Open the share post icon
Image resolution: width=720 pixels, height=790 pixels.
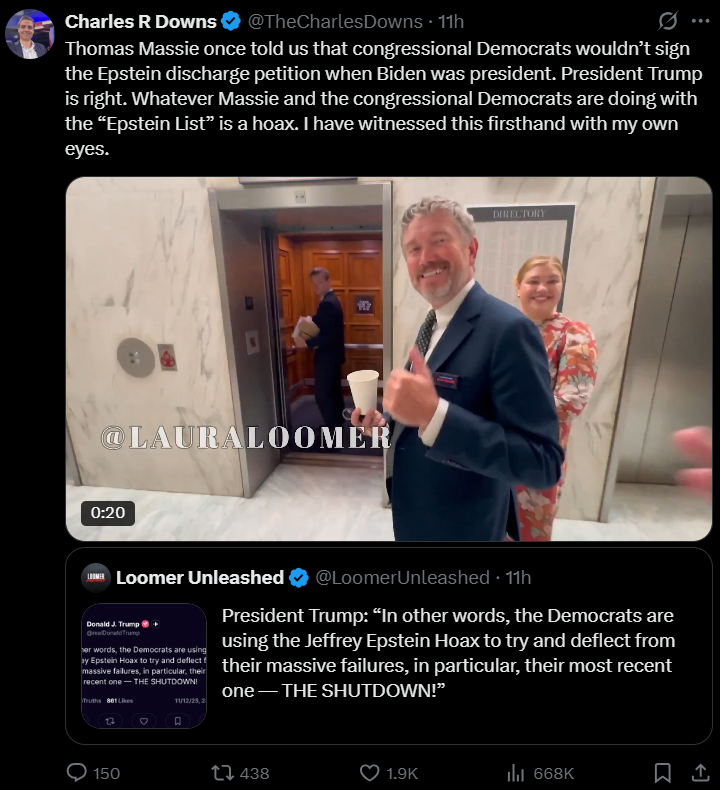(701, 773)
